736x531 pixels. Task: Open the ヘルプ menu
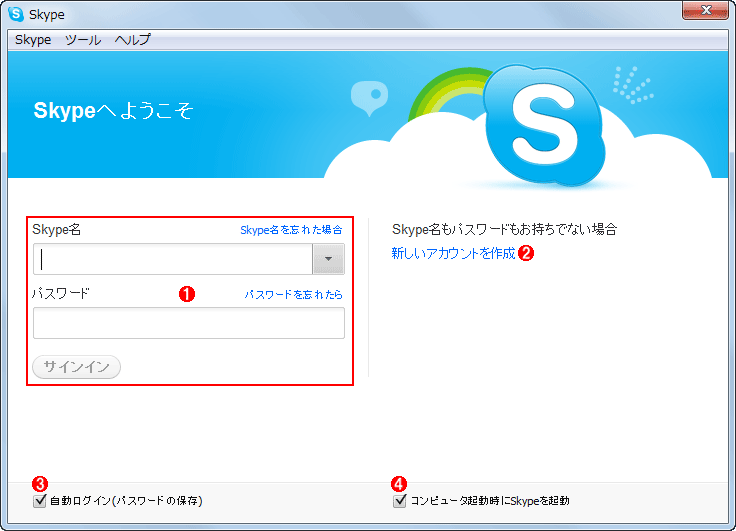pyautogui.click(x=133, y=39)
